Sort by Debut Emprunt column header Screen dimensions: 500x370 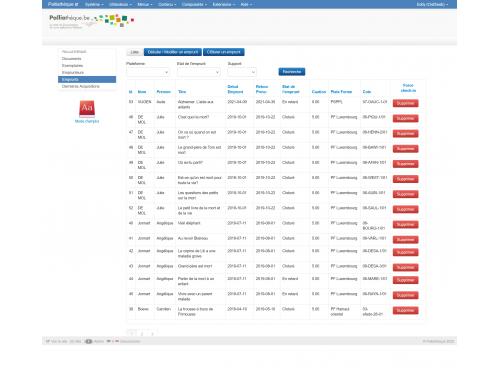tap(235, 89)
